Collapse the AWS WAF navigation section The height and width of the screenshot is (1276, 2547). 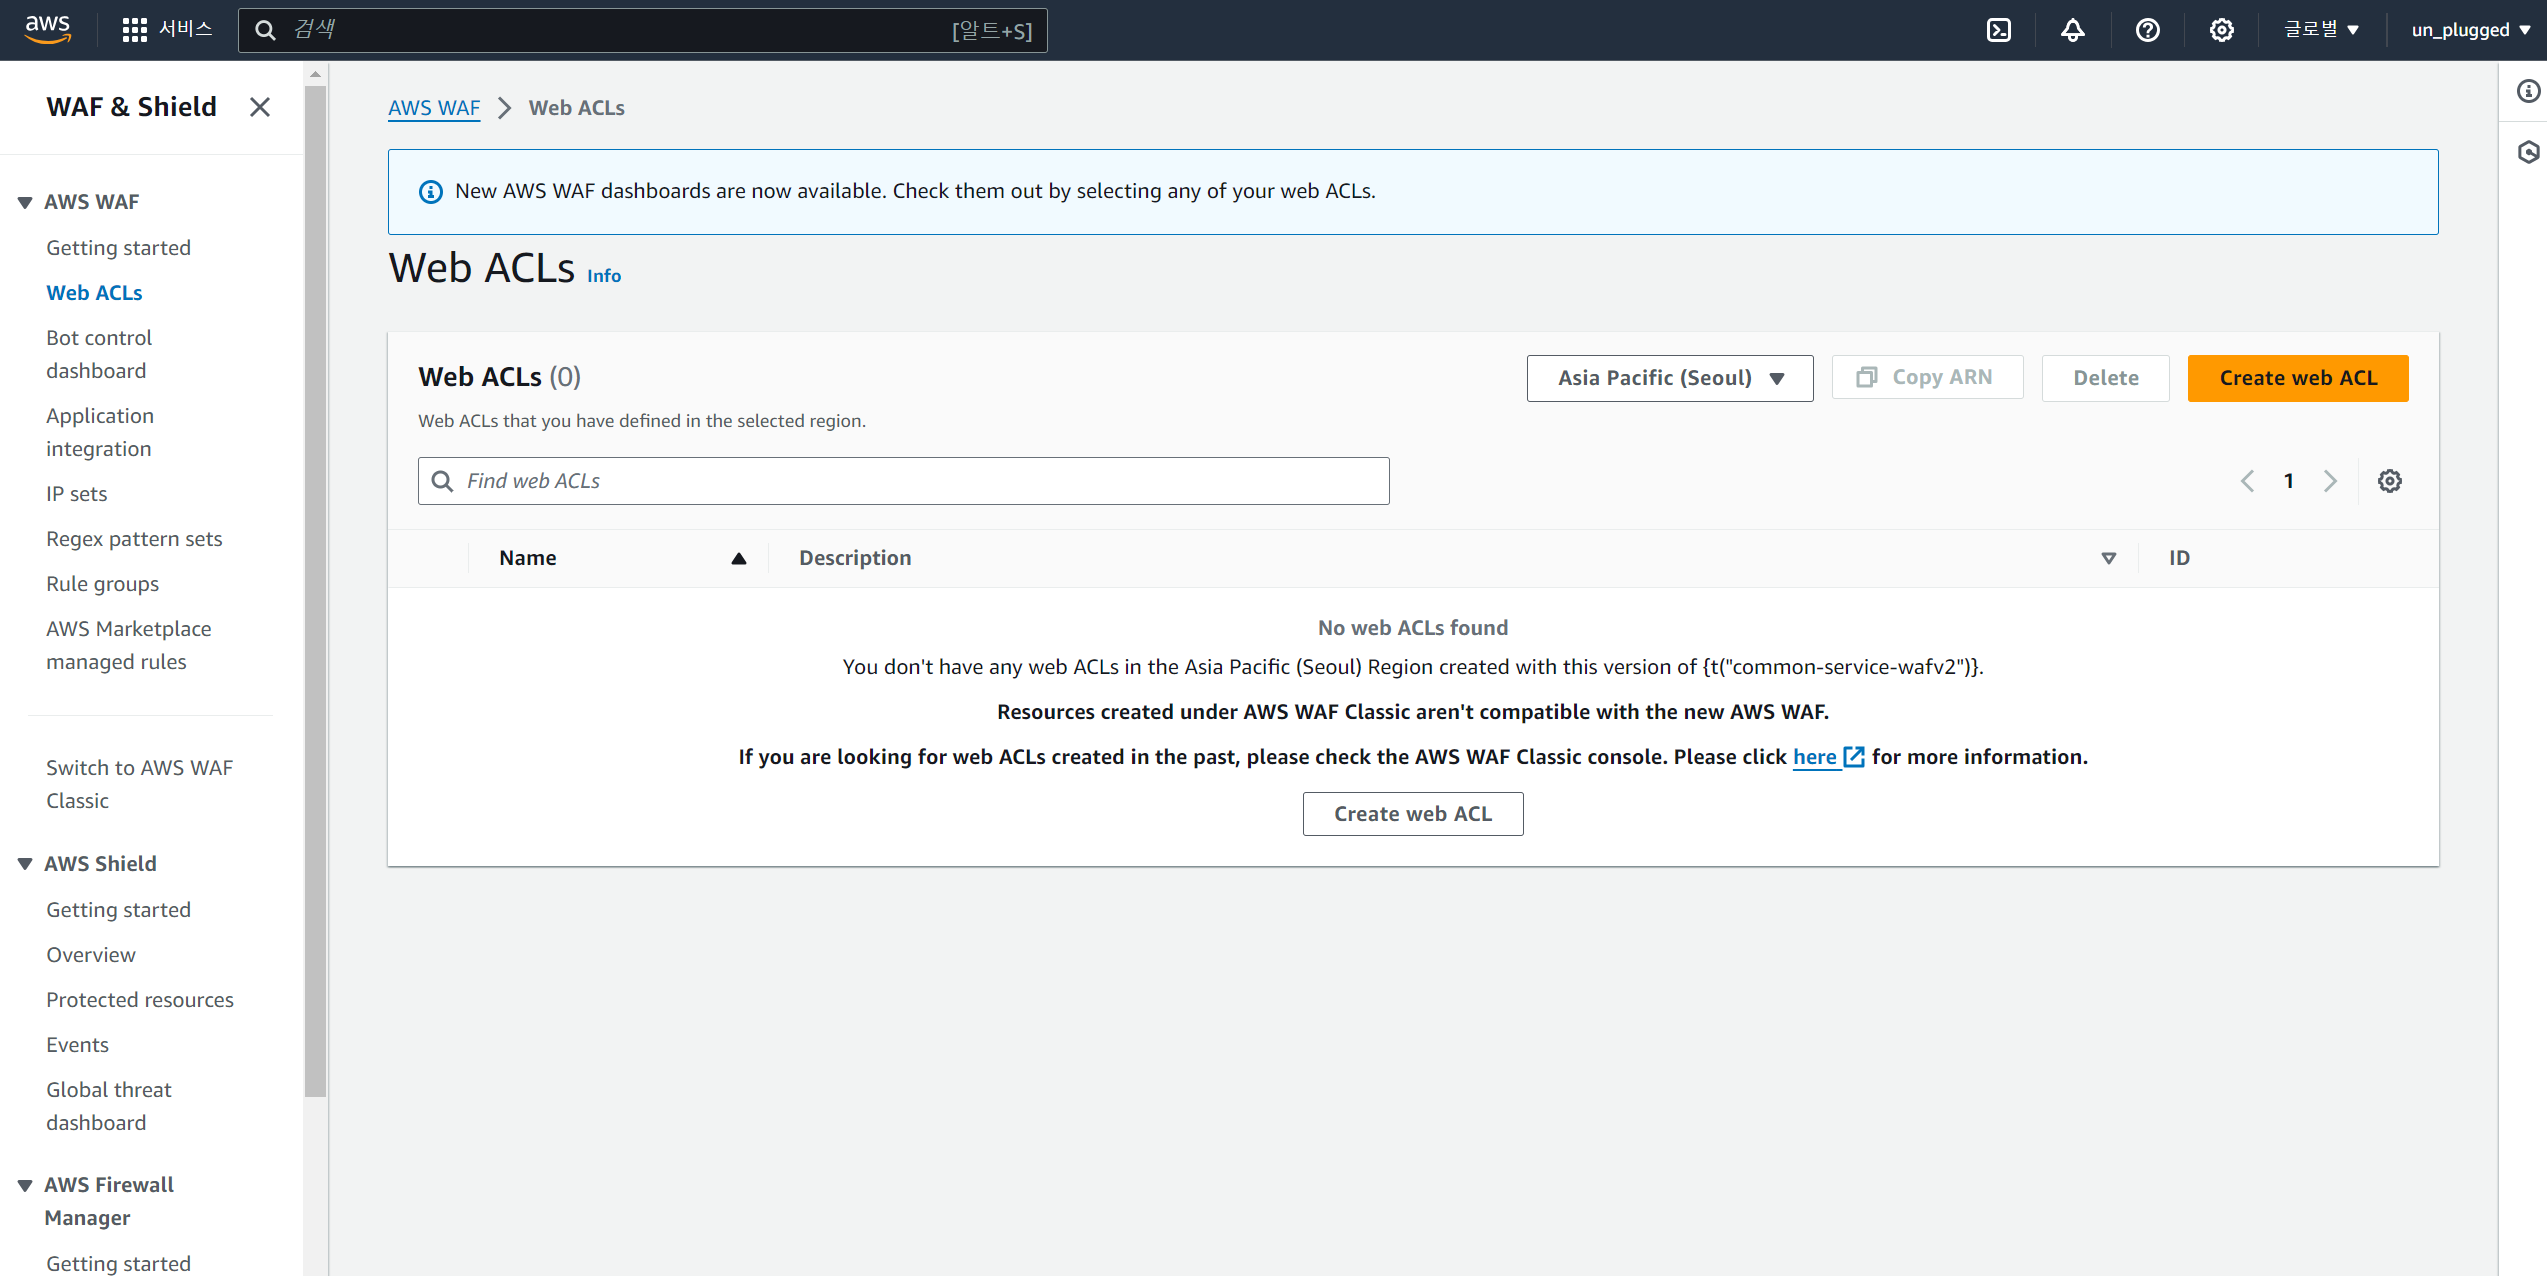[x=25, y=202]
